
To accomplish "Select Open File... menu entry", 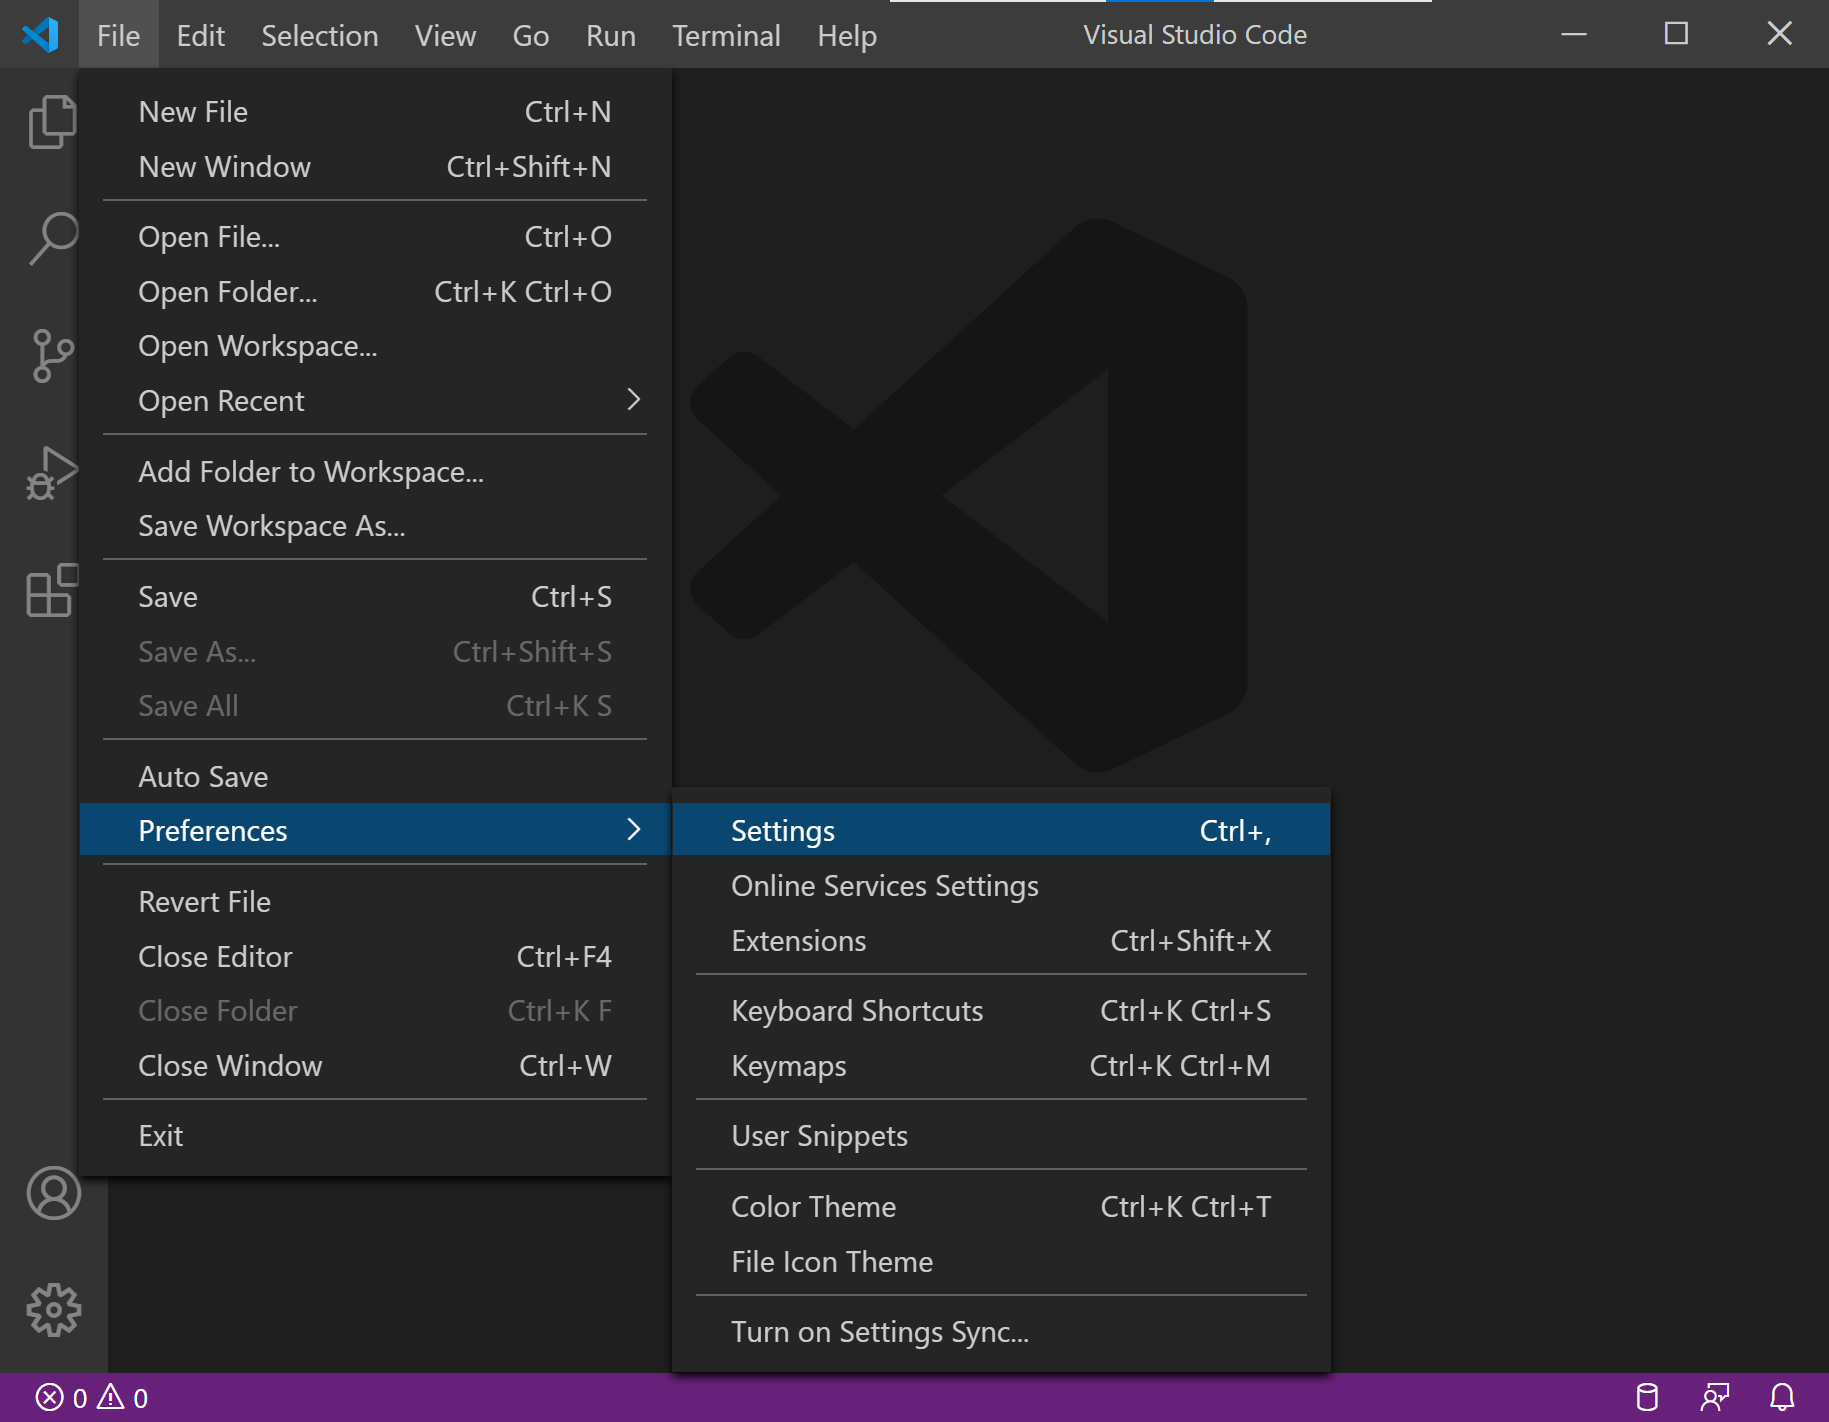I will pos(375,237).
